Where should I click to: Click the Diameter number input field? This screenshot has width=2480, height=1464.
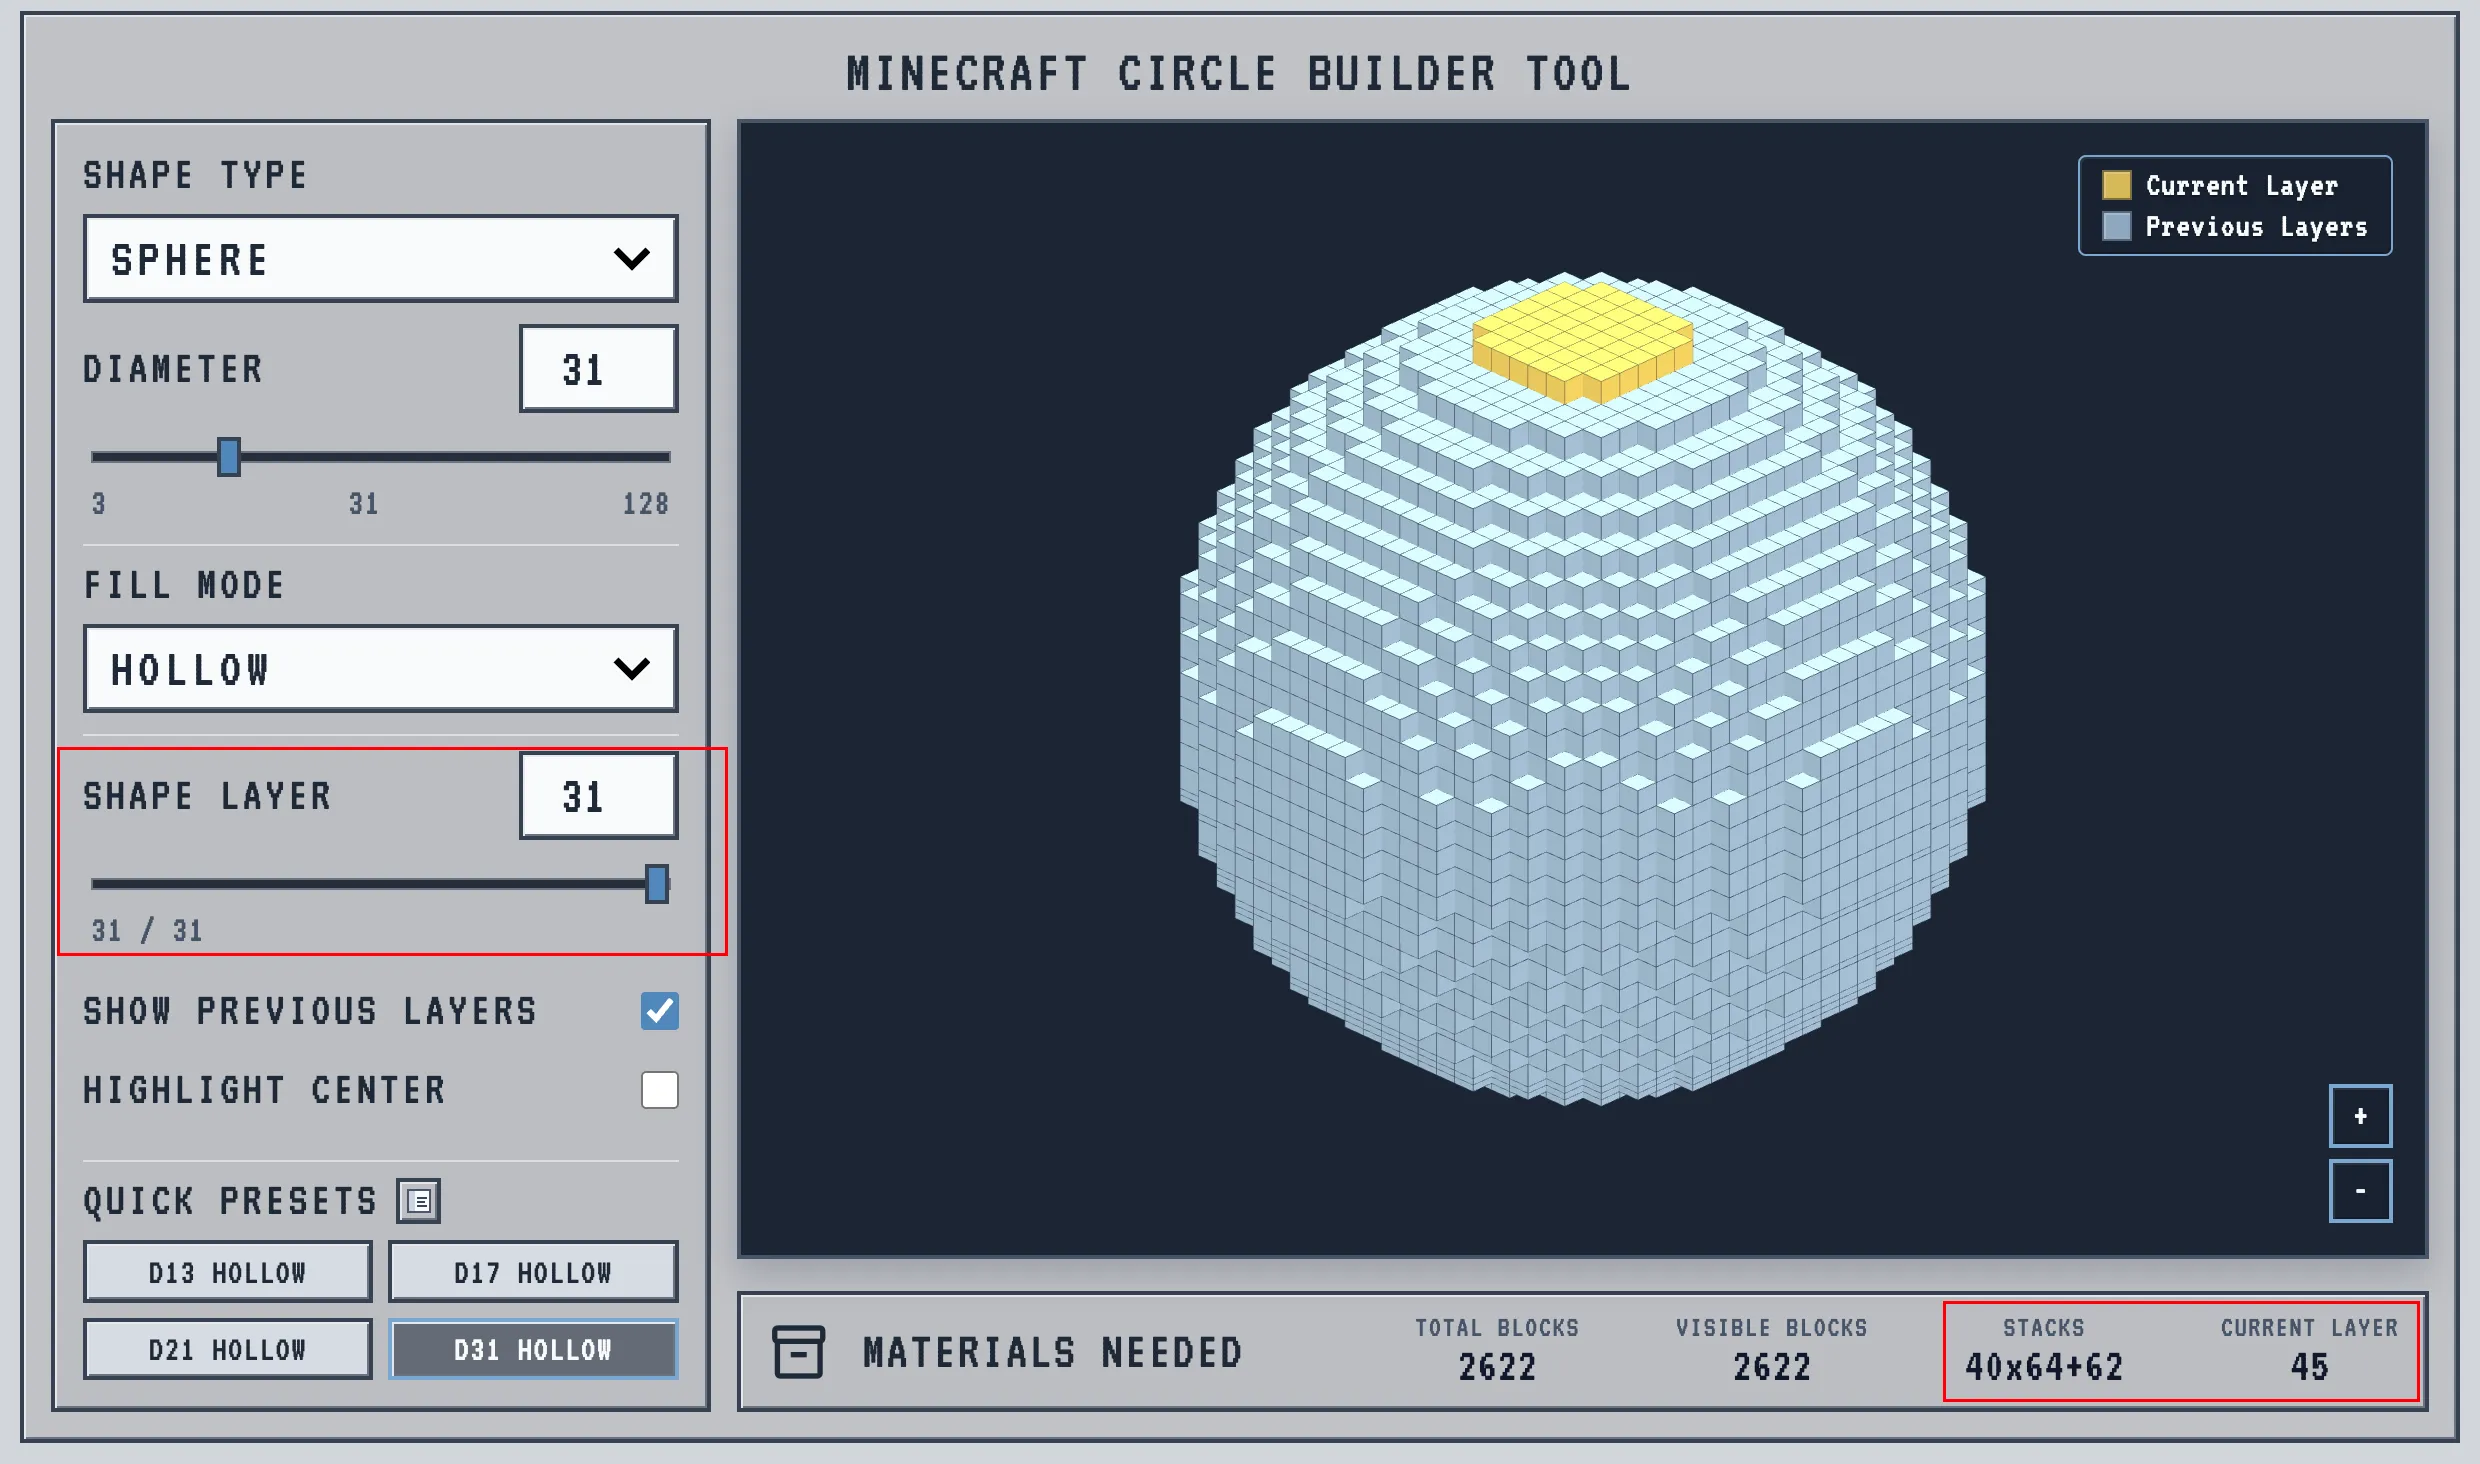(599, 369)
